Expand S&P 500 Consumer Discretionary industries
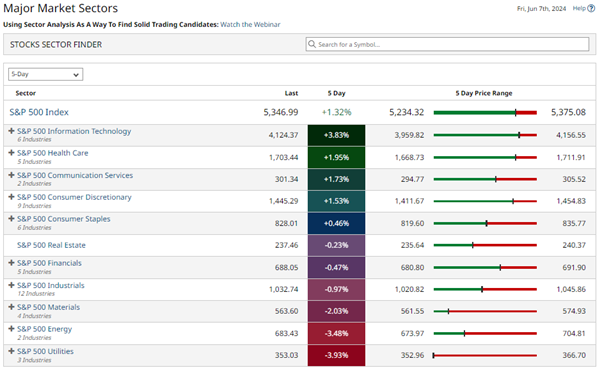 [12, 197]
